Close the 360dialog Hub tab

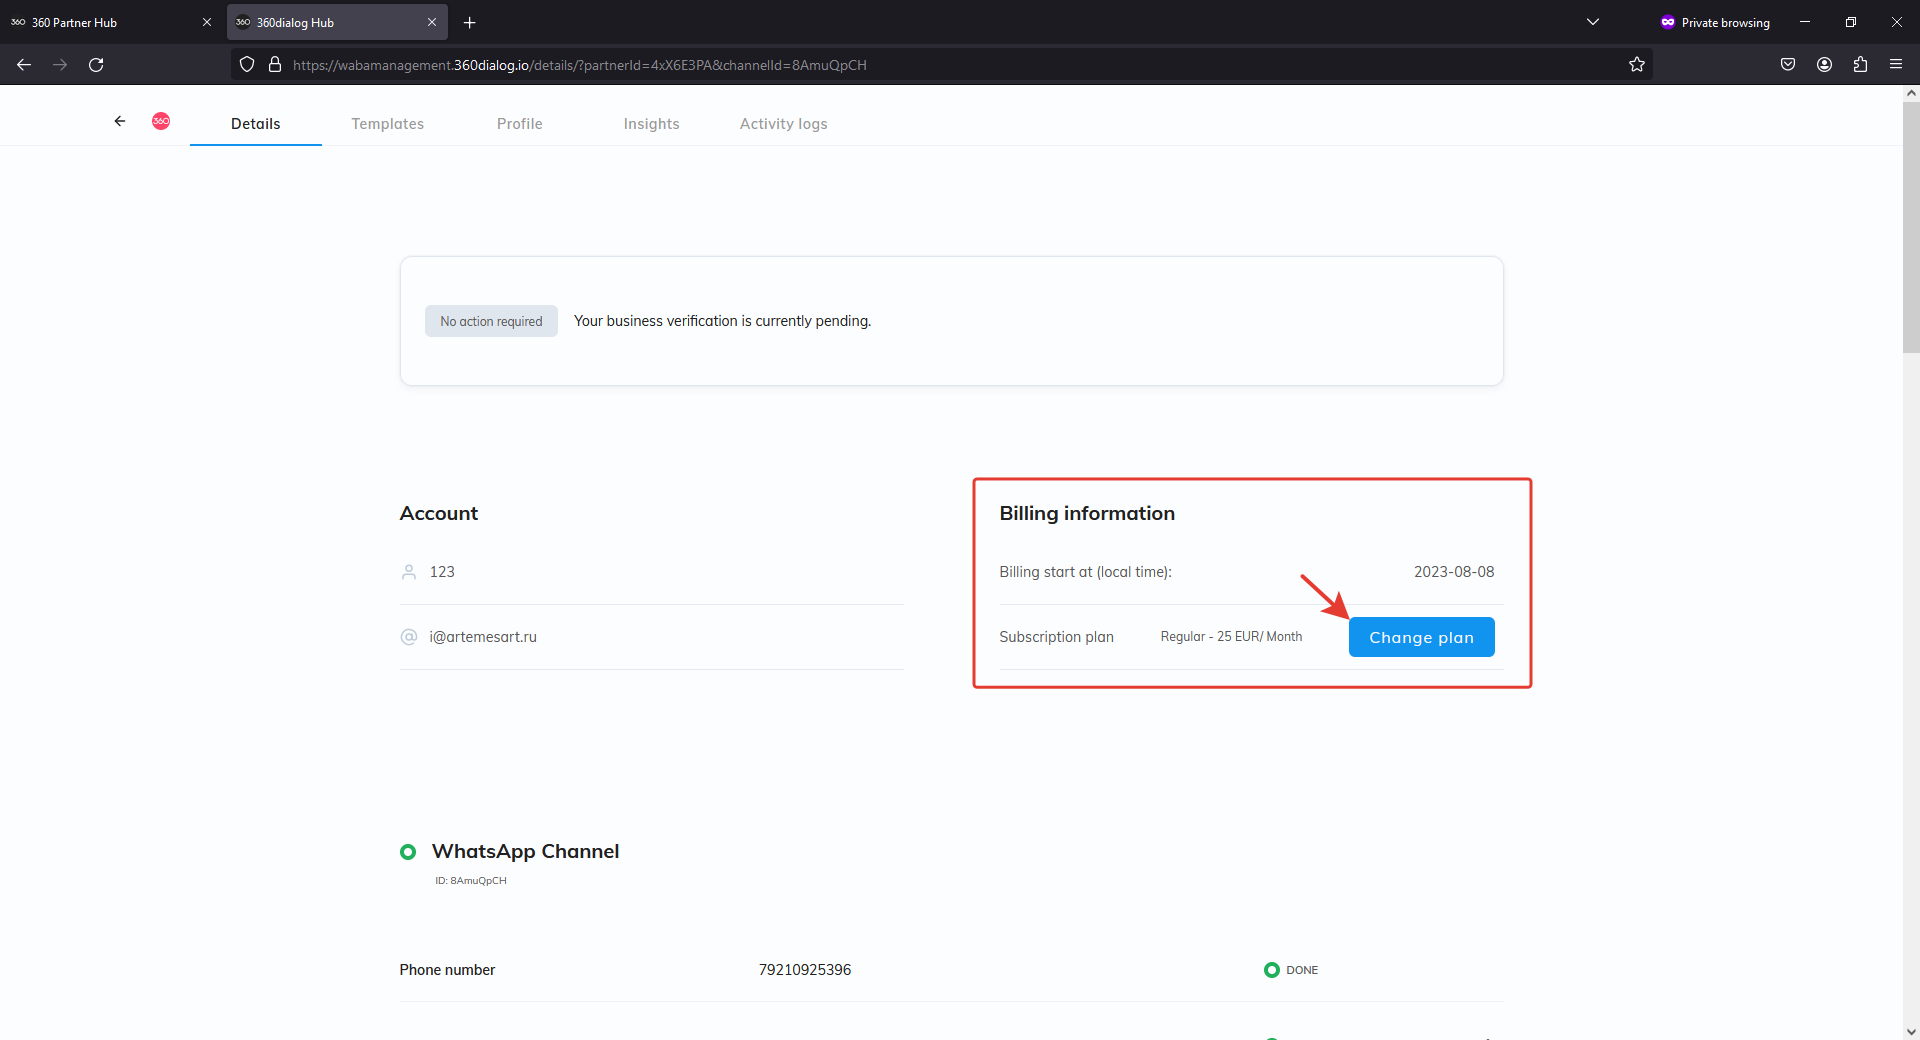(432, 22)
